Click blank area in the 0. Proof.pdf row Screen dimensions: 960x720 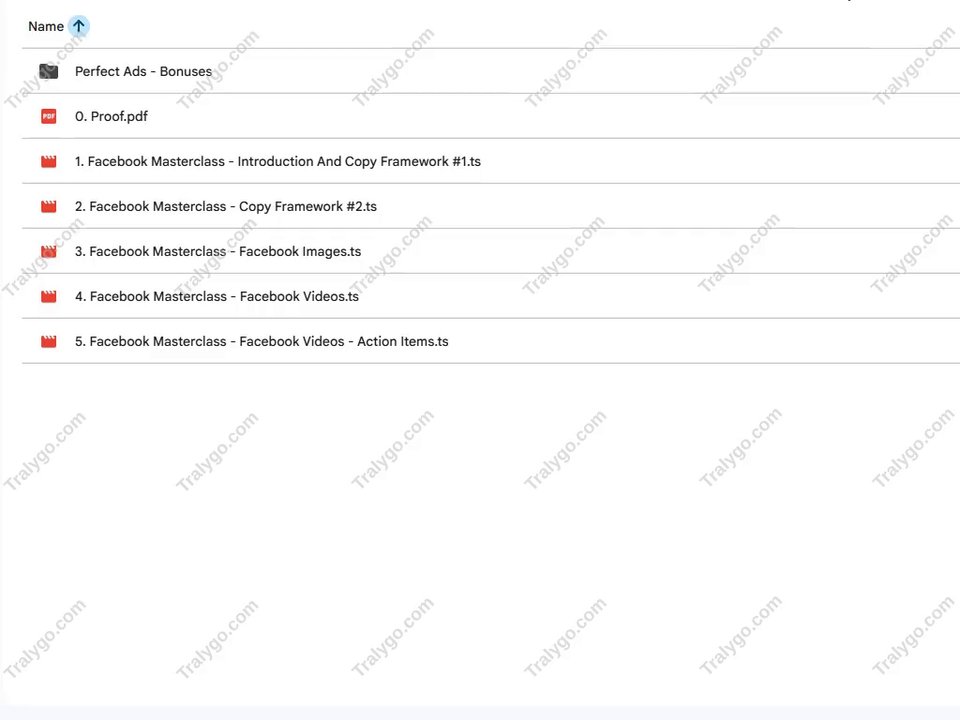pos(551,116)
